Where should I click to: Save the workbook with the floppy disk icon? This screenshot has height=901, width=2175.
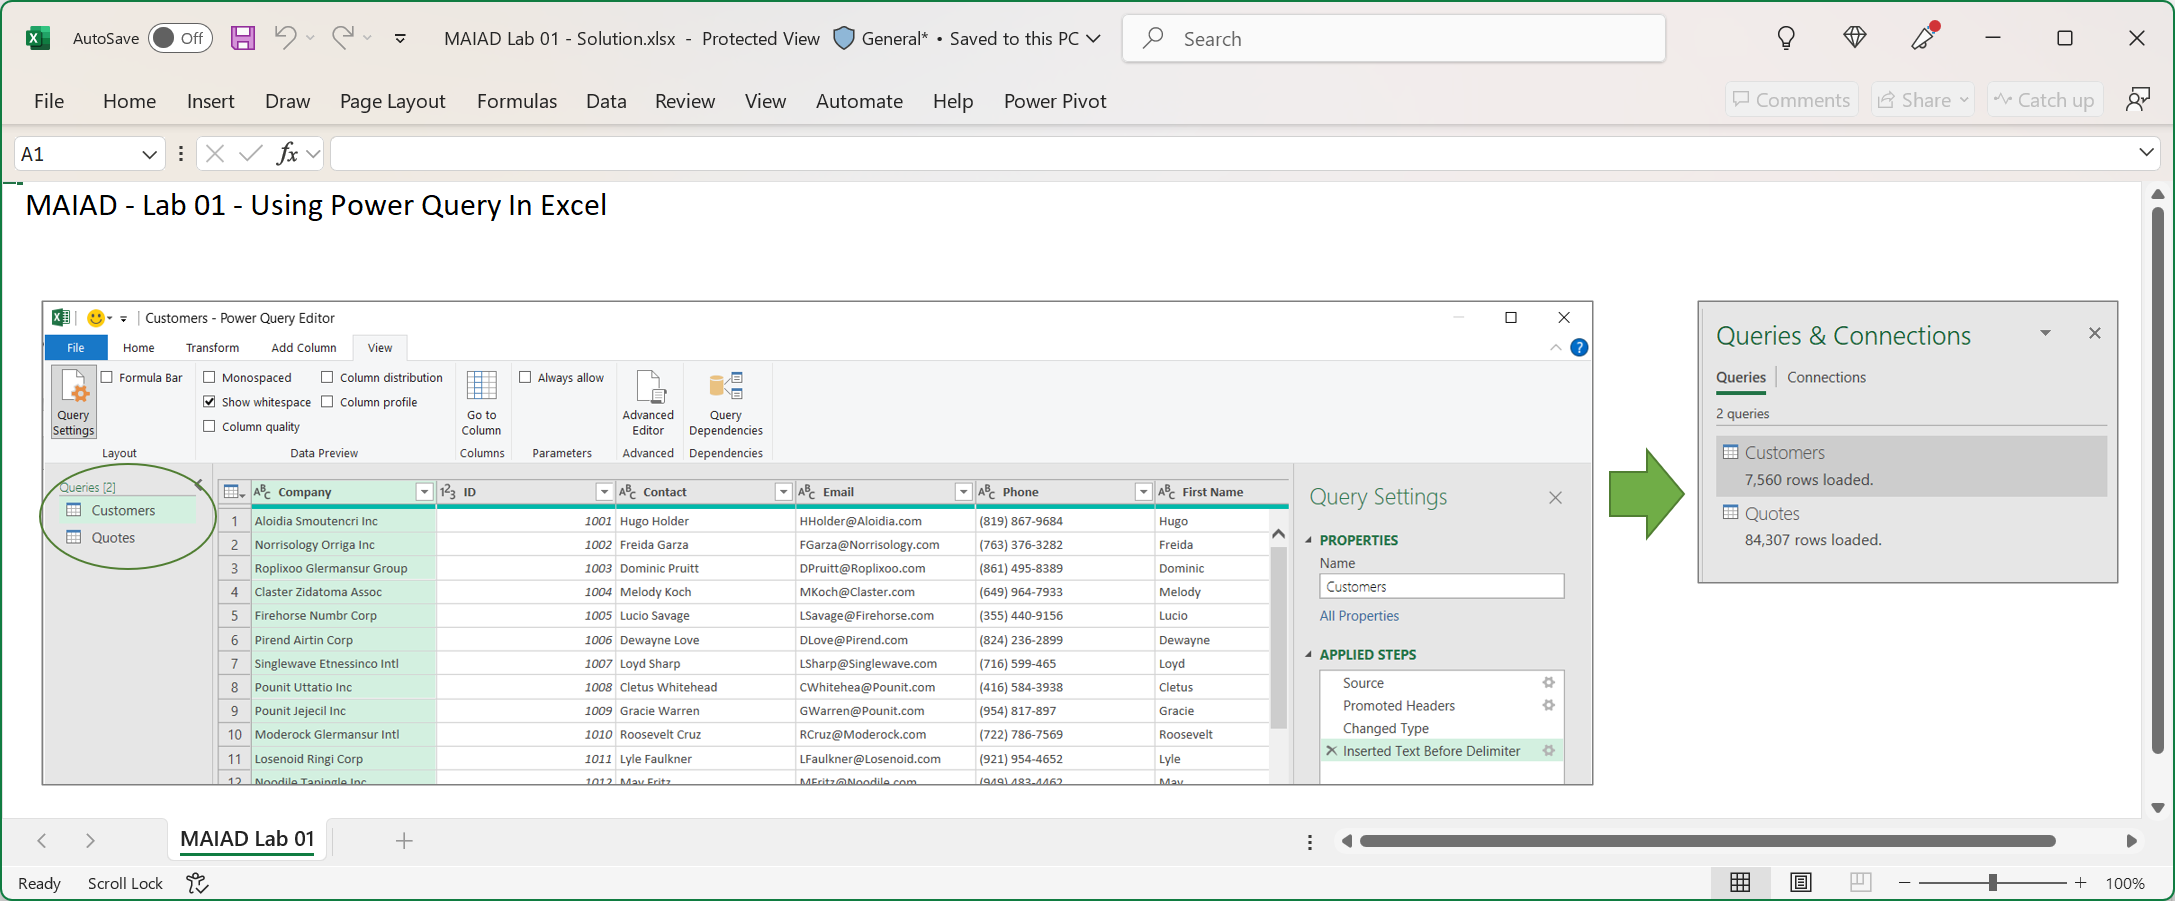[x=243, y=38]
